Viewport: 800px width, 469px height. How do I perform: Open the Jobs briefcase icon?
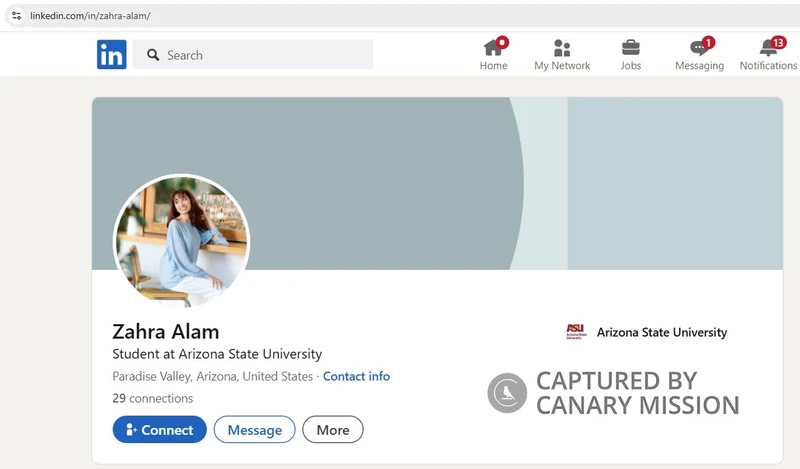click(631, 48)
